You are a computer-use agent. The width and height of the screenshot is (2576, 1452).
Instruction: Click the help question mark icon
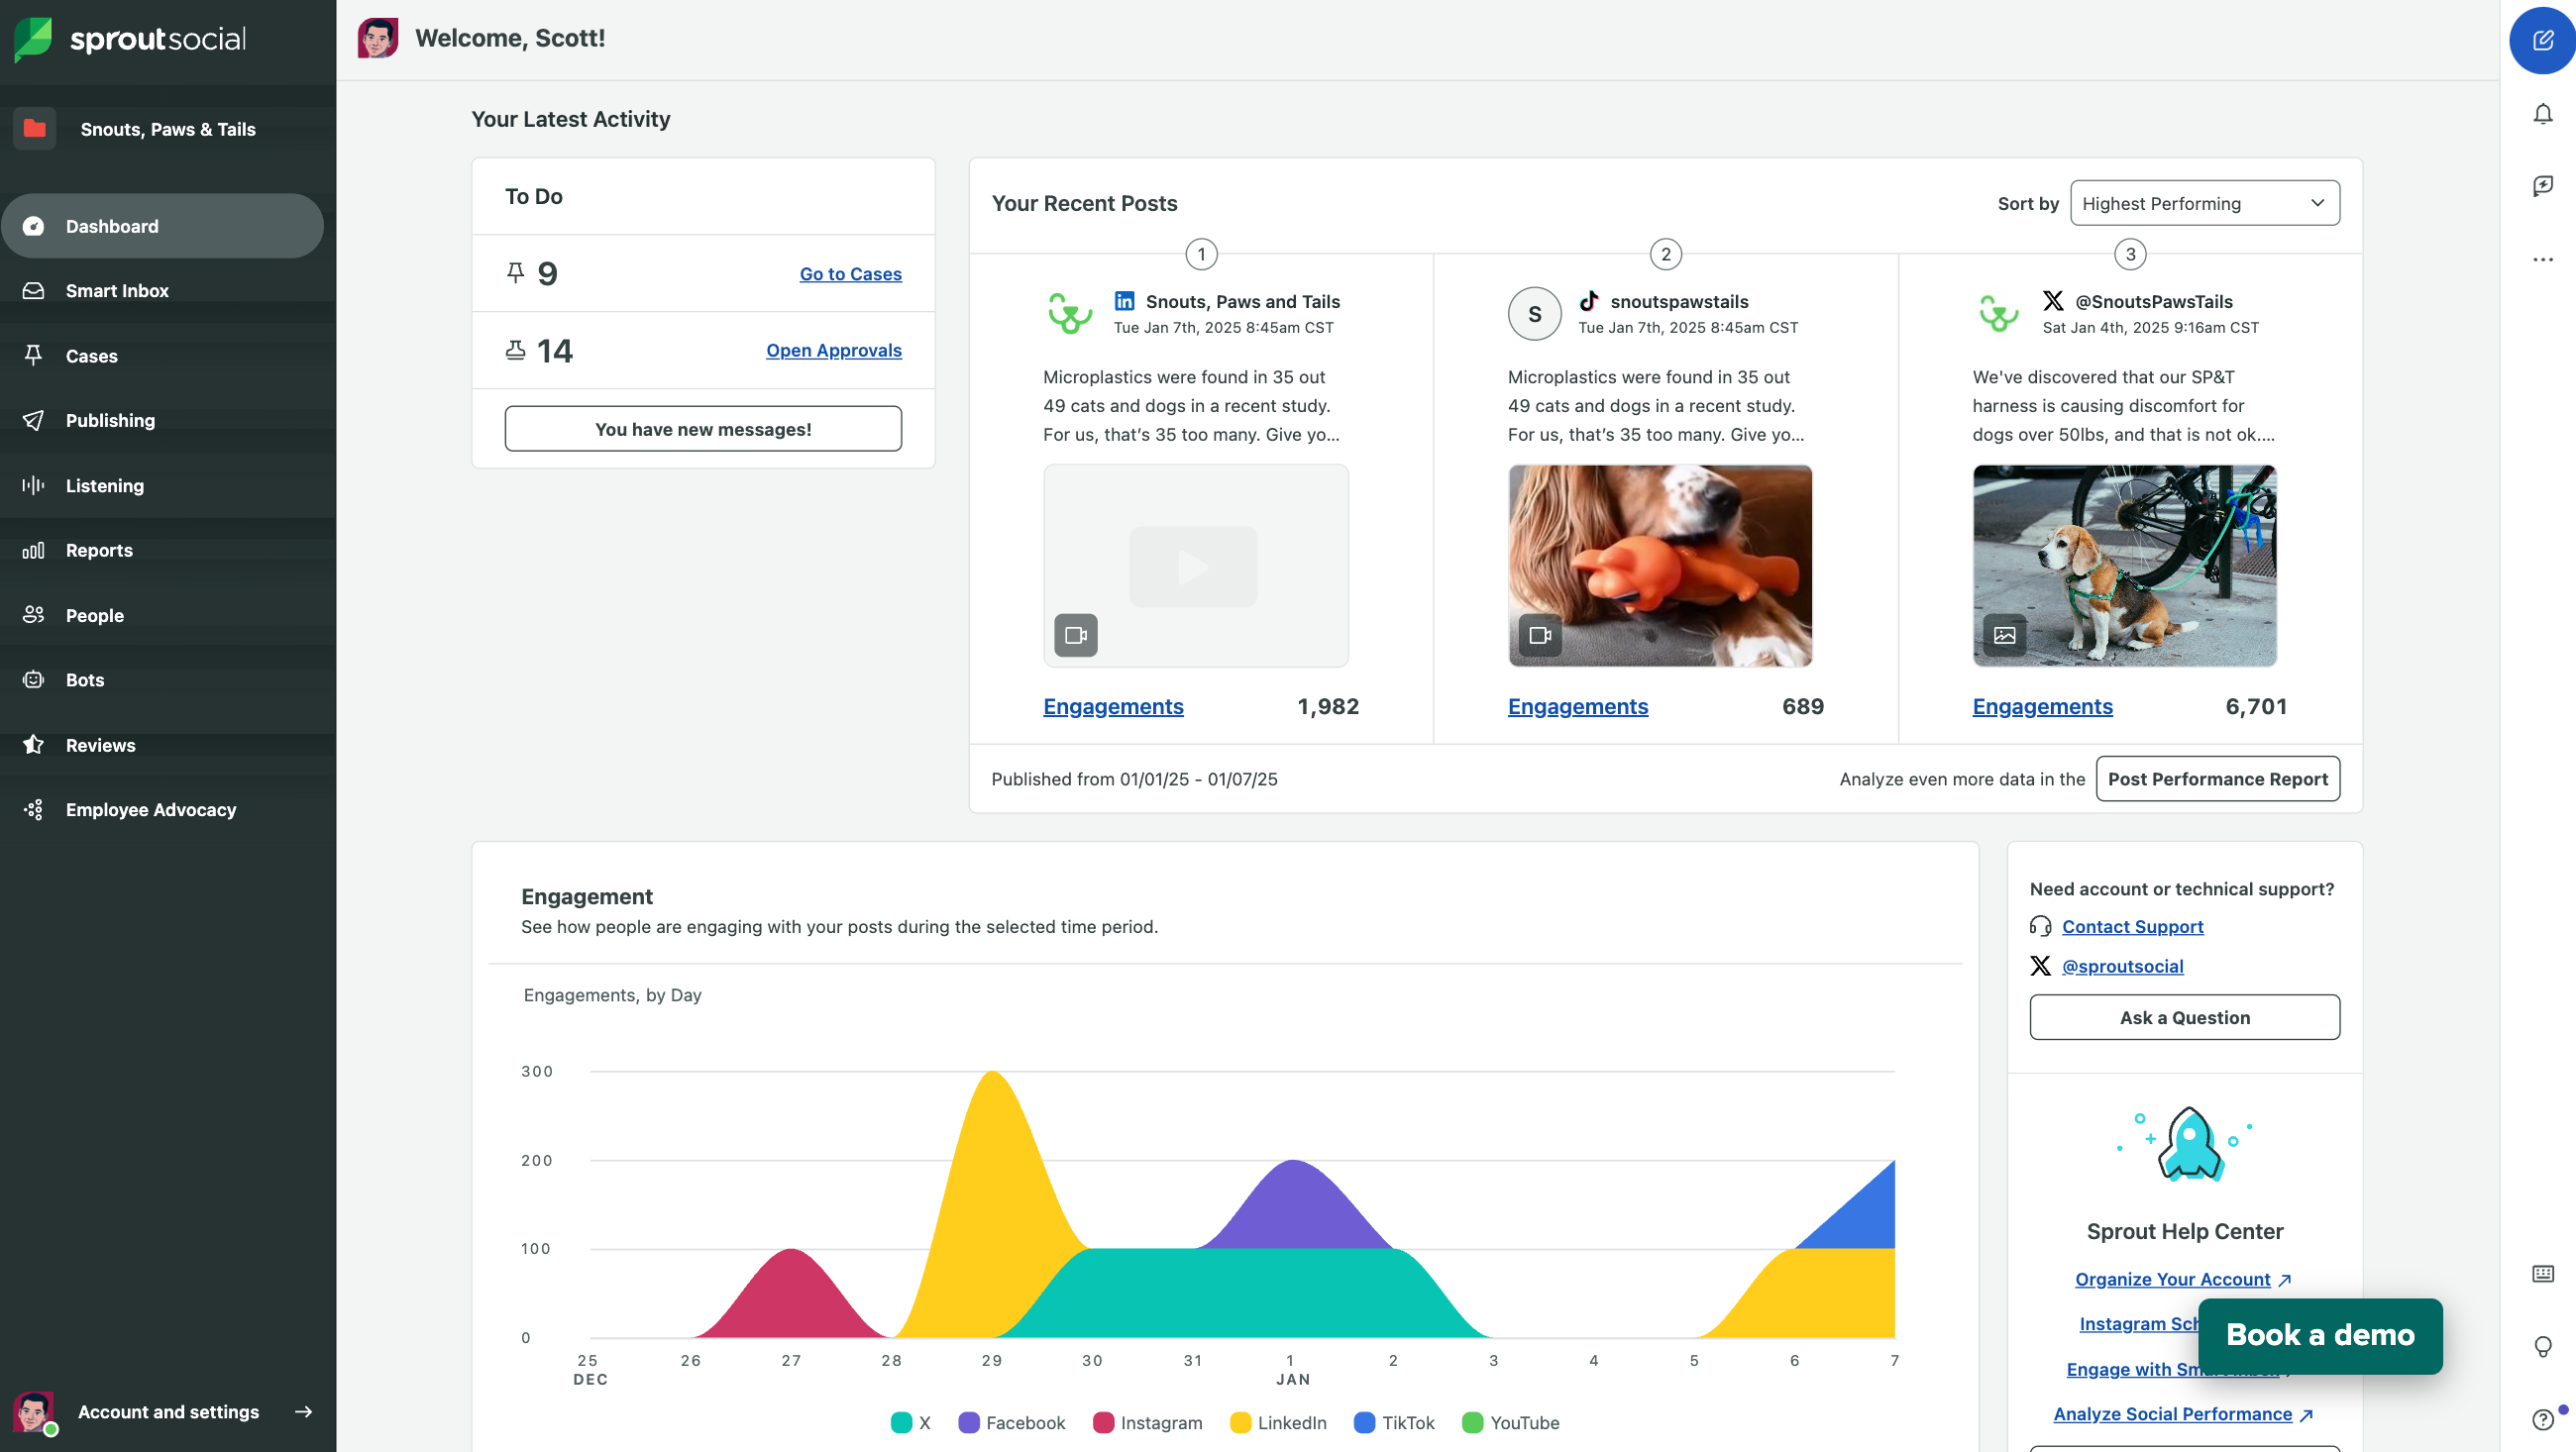pyautogui.click(x=2543, y=1420)
